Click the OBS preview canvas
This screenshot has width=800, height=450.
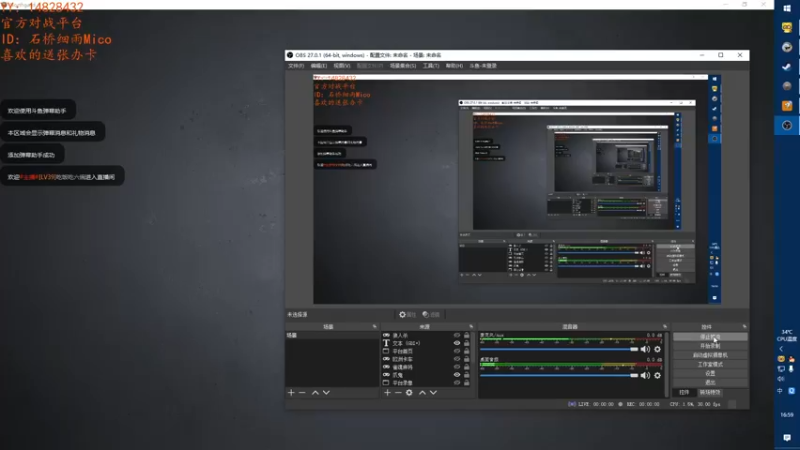pos(517,189)
